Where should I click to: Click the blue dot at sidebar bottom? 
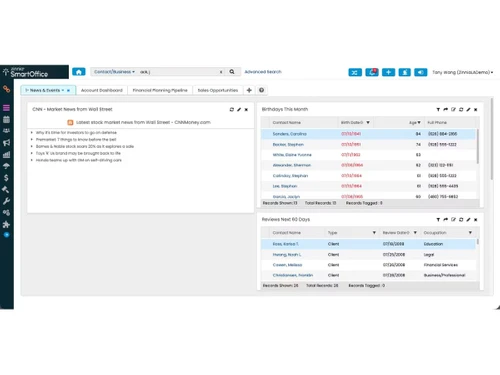point(6,235)
